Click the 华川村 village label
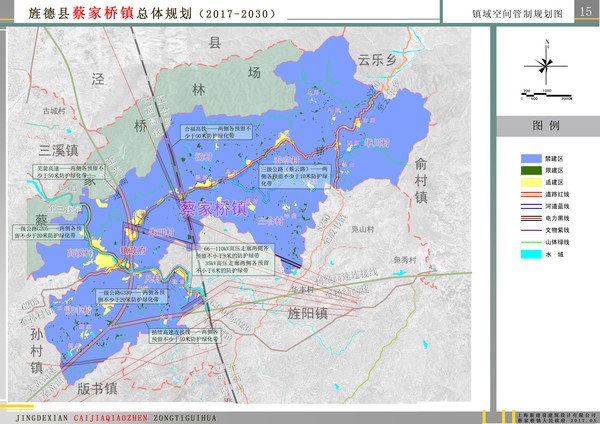Screen dimensions: 600x424 tap(377, 143)
